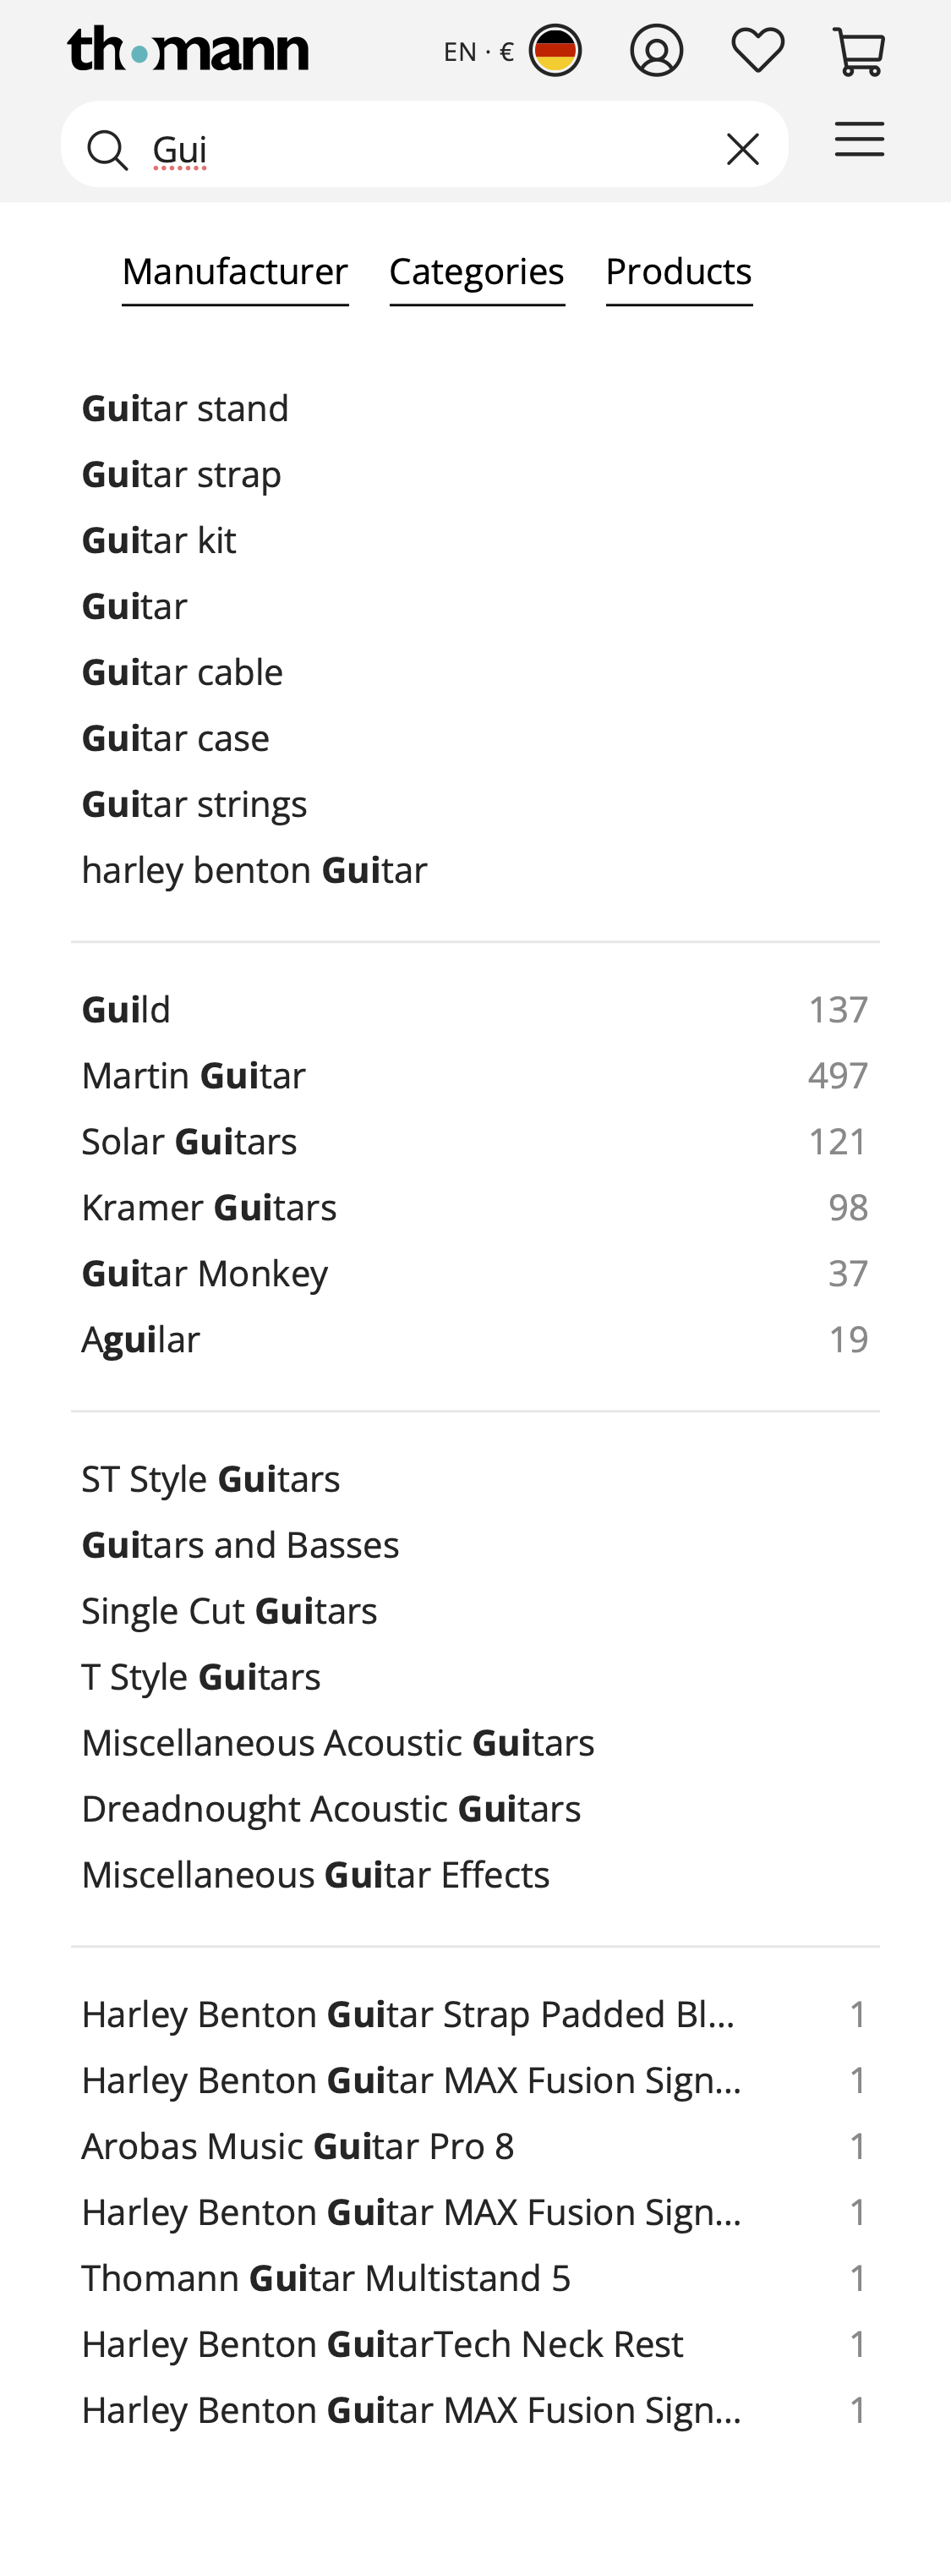Switch to the Manufacturer tab
951x2576 pixels.
coord(235,272)
